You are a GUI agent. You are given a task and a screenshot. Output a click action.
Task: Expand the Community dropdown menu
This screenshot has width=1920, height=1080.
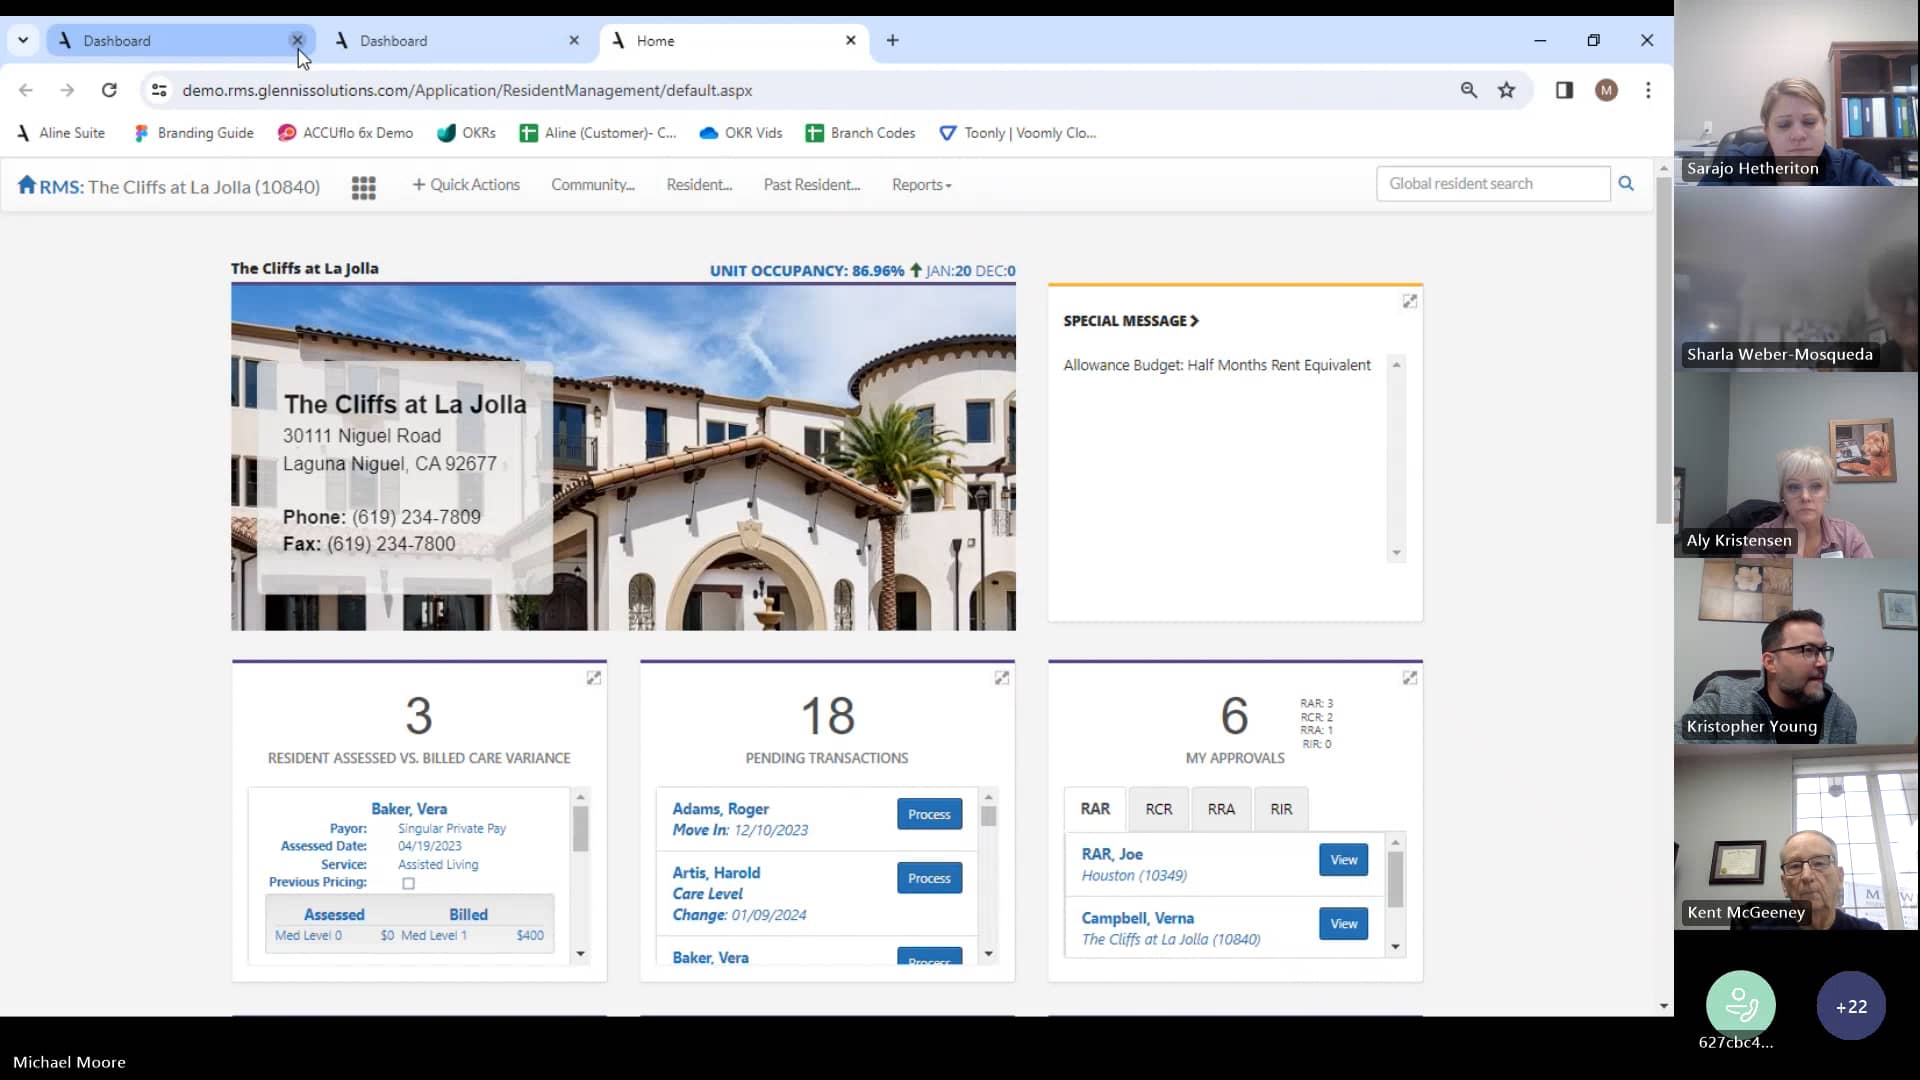coord(593,183)
